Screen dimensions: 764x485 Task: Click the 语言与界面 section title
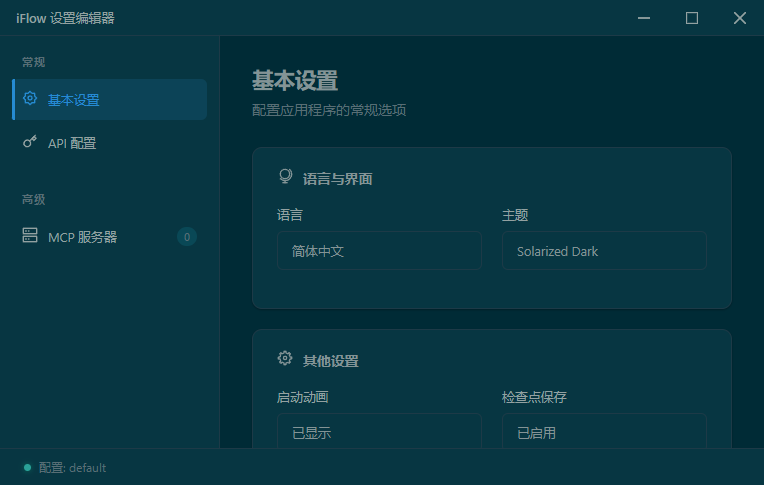click(x=338, y=179)
